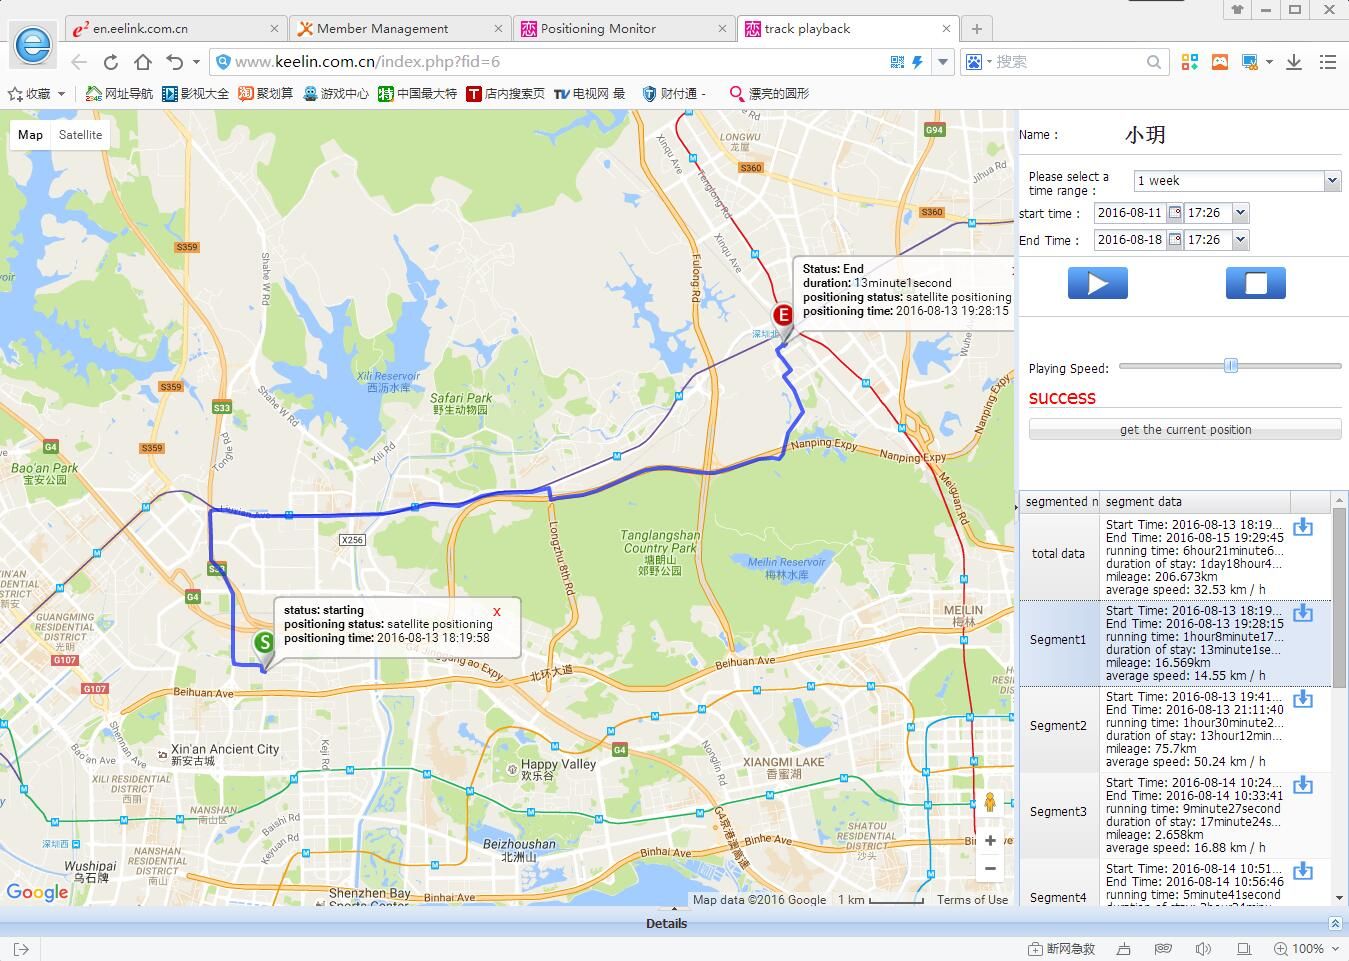The image size is (1349, 961).
Task: Click the search magnifier icon
Action: 1154,62
